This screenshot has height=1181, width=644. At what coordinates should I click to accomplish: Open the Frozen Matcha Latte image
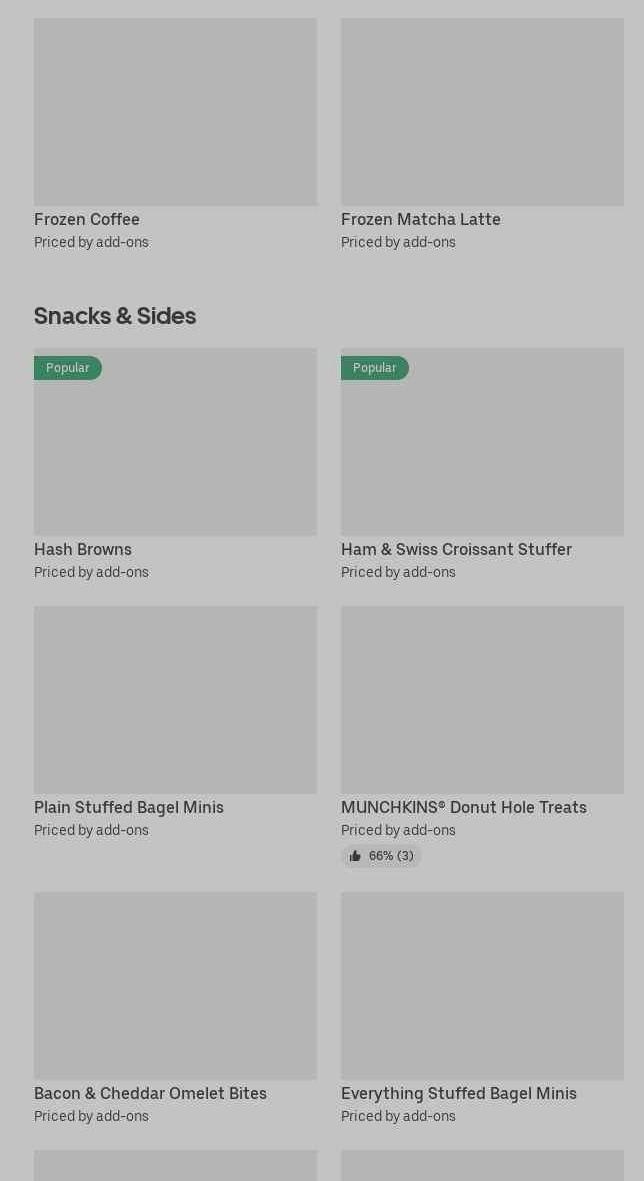(x=482, y=111)
